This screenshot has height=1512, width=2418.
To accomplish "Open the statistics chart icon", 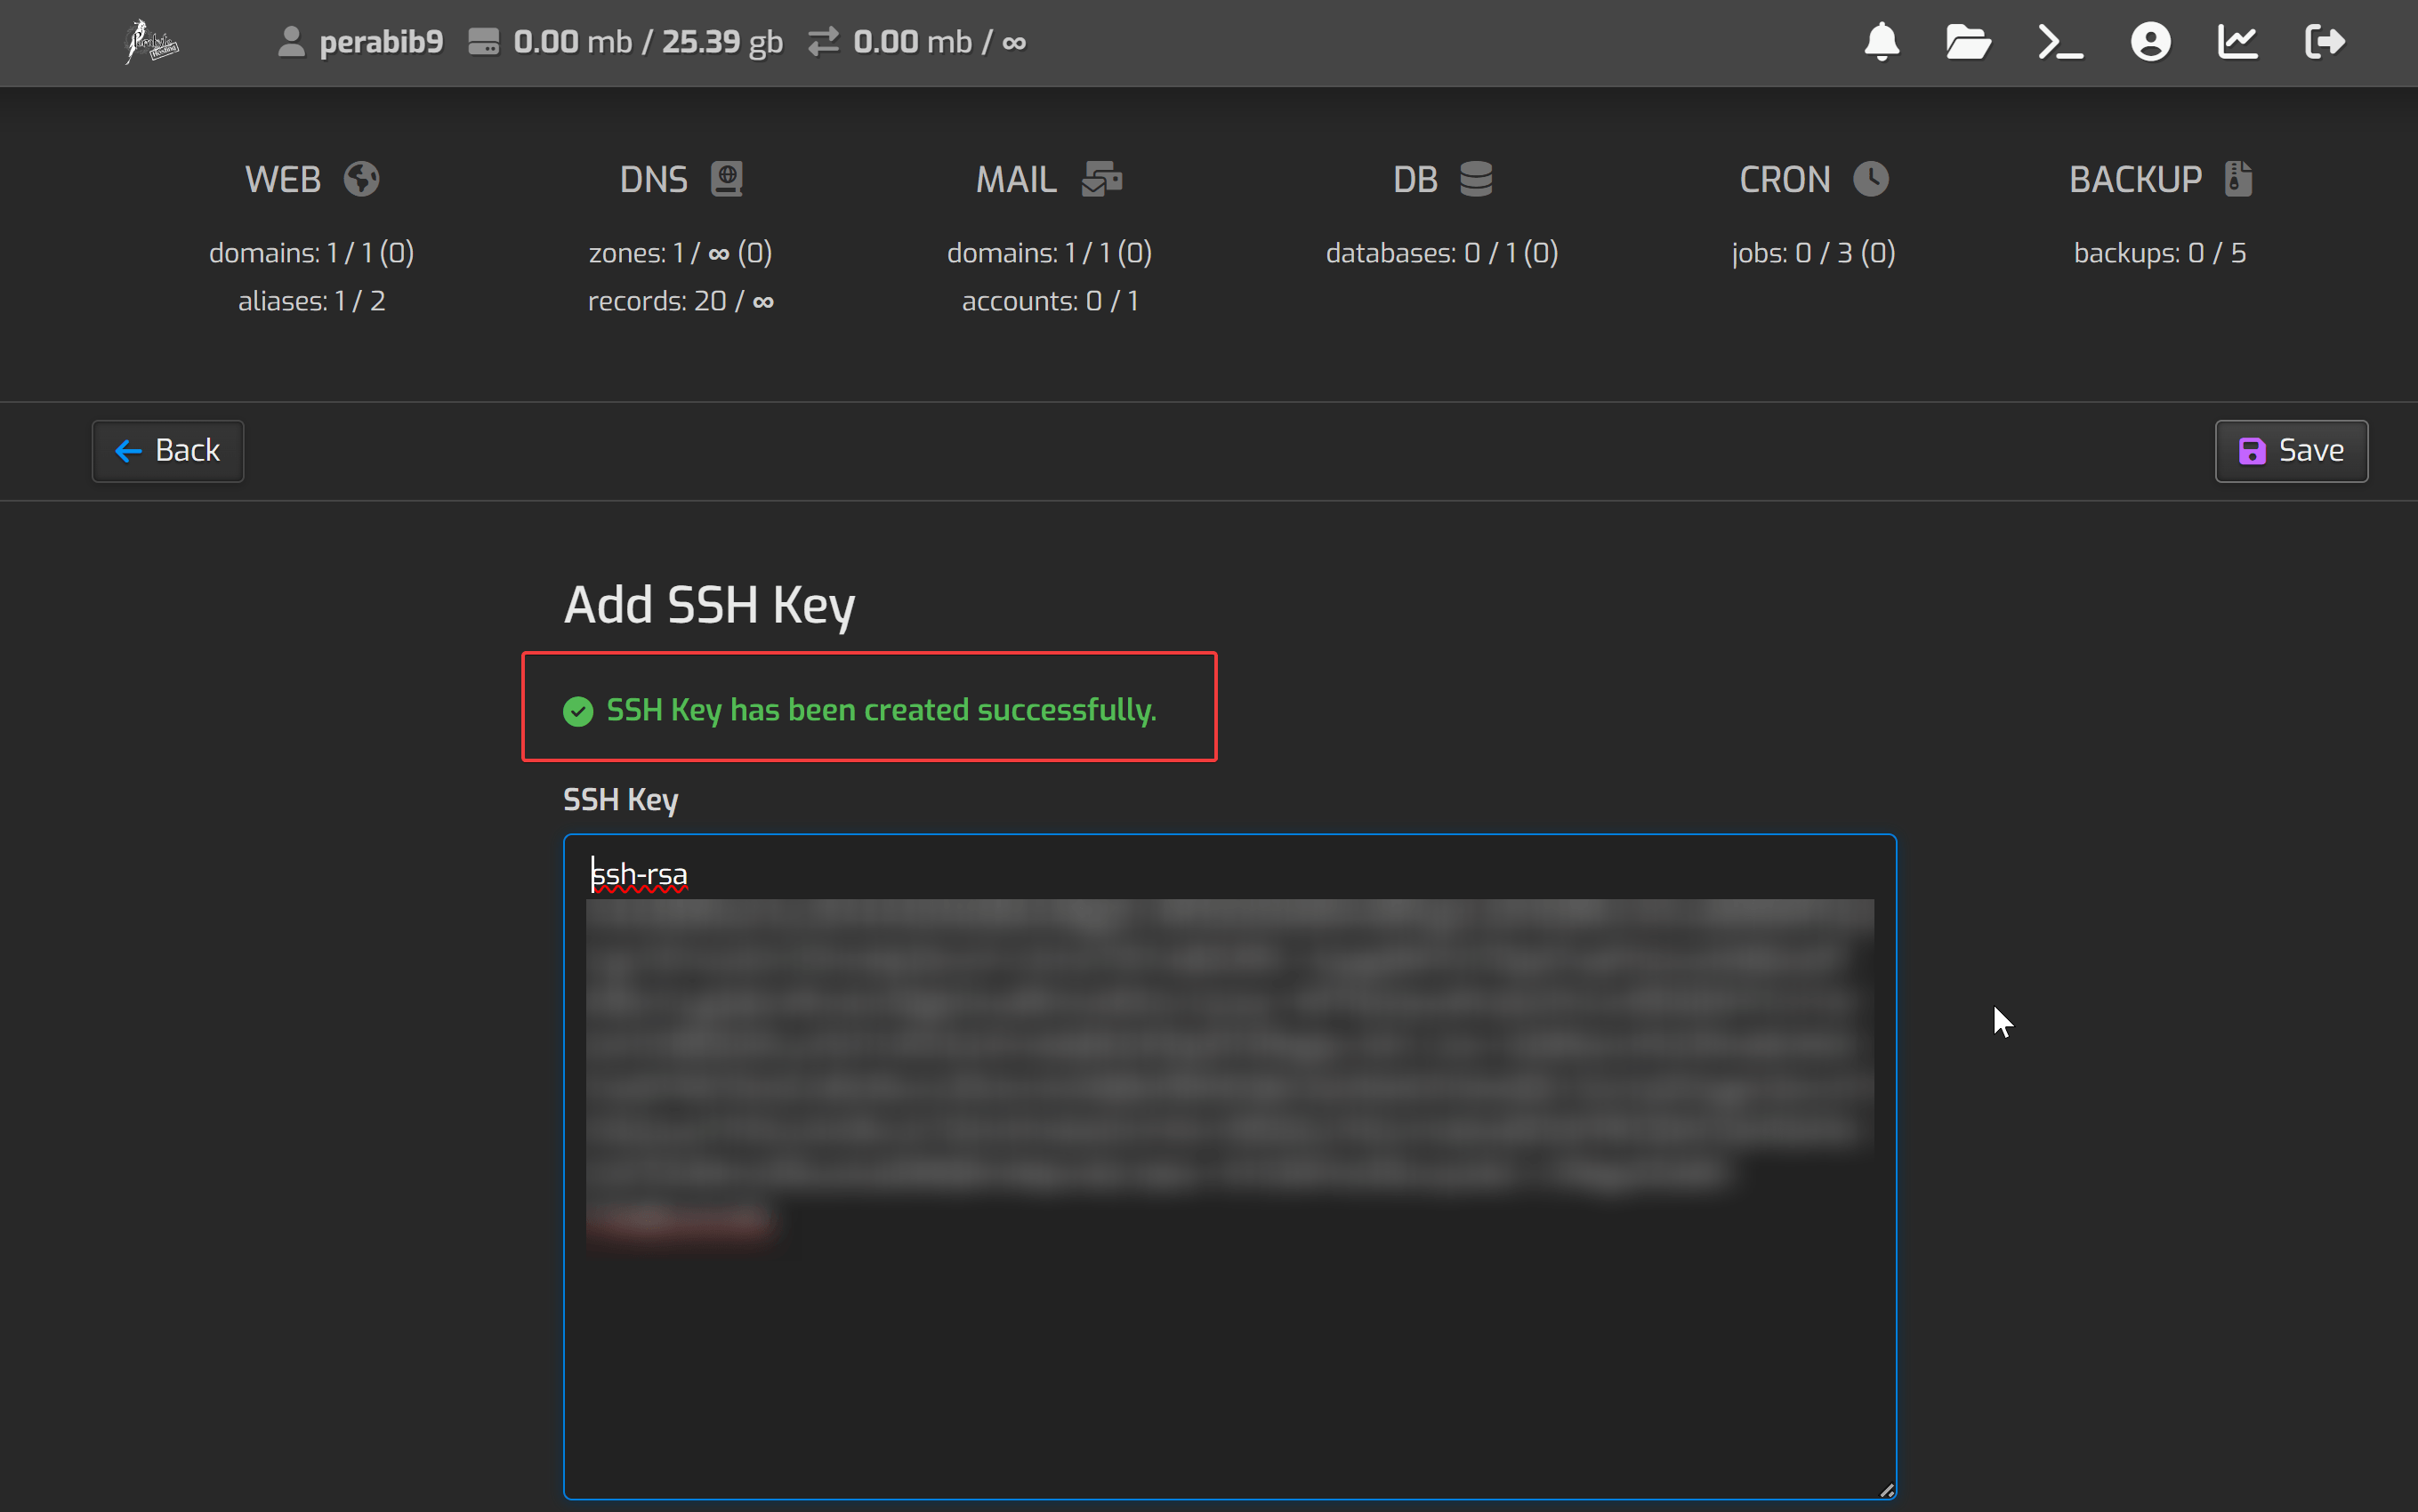I will click(x=2237, y=42).
